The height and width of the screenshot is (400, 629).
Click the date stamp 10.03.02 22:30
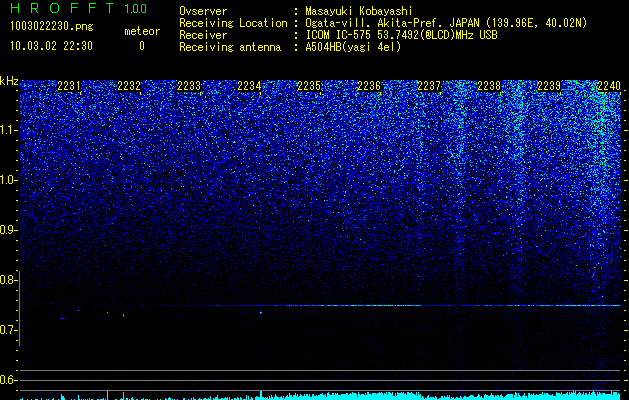pyautogui.click(x=51, y=46)
